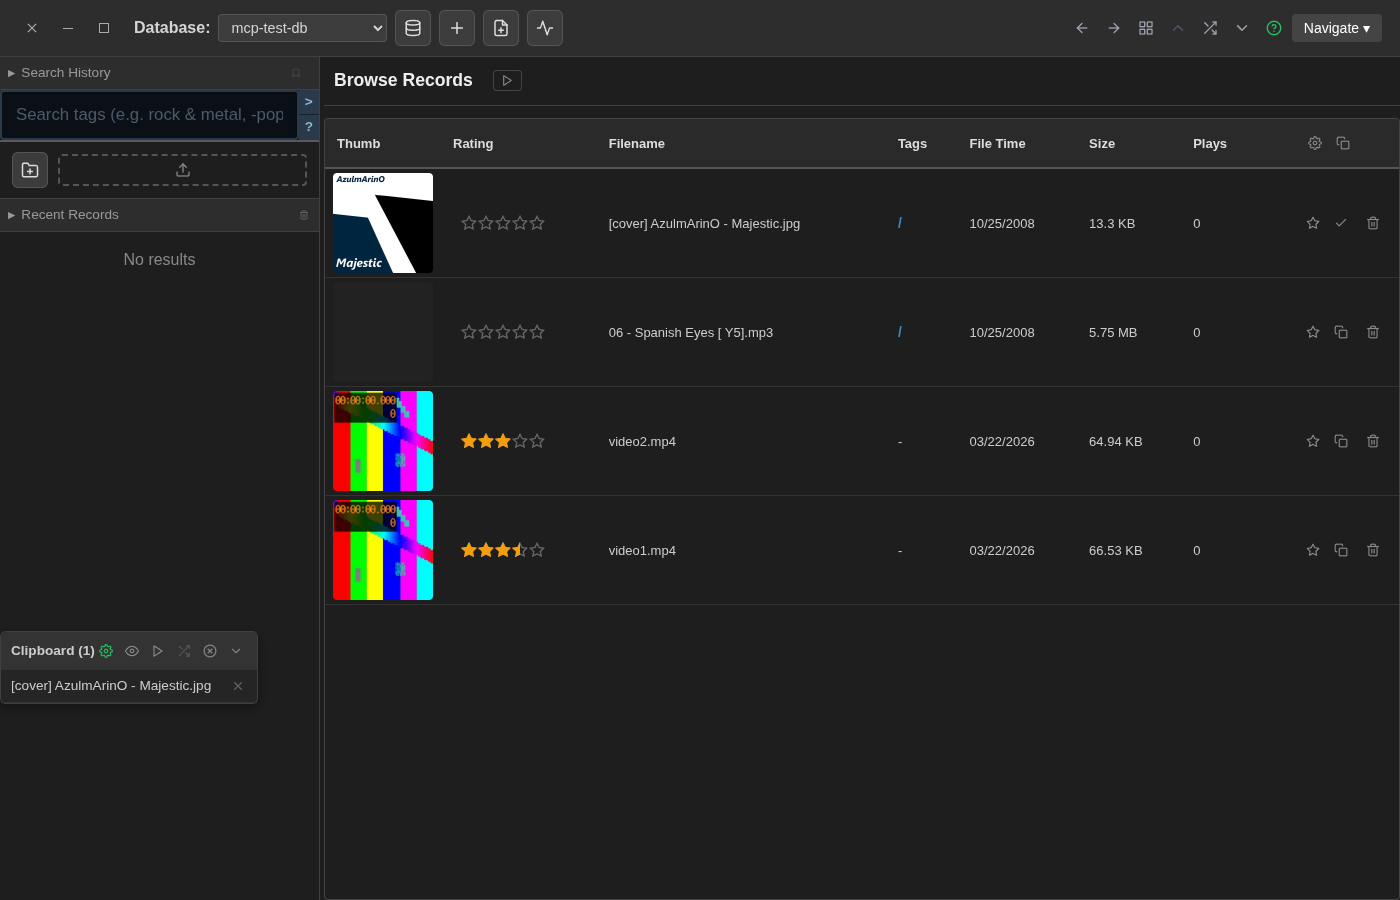The height and width of the screenshot is (900, 1400).
Task: Delete the video2.mp4 record with the trash icon
Action: (x=1373, y=441)
